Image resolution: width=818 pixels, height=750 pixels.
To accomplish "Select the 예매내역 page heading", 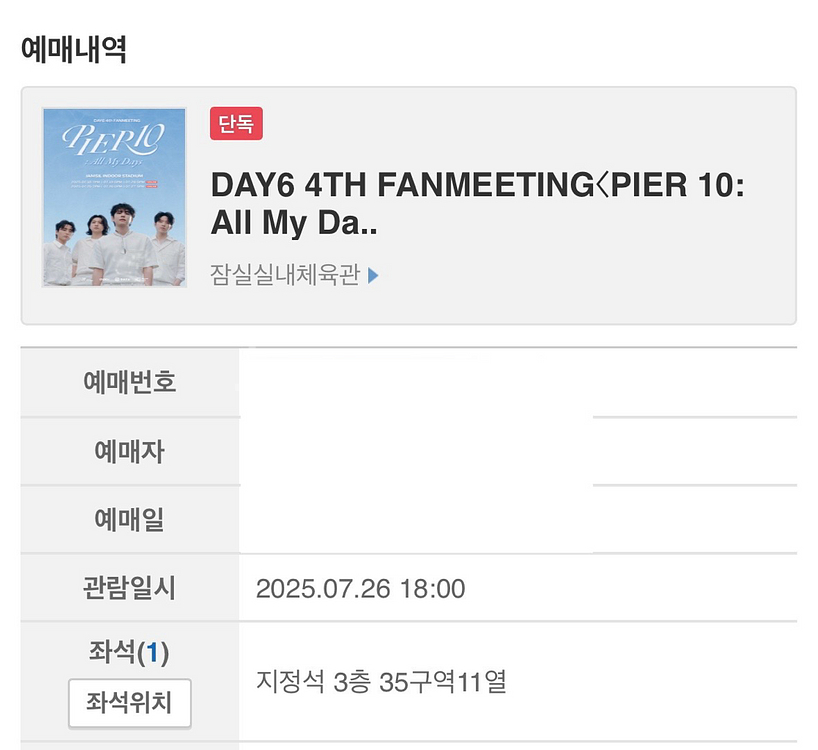I will coord(74,50).
